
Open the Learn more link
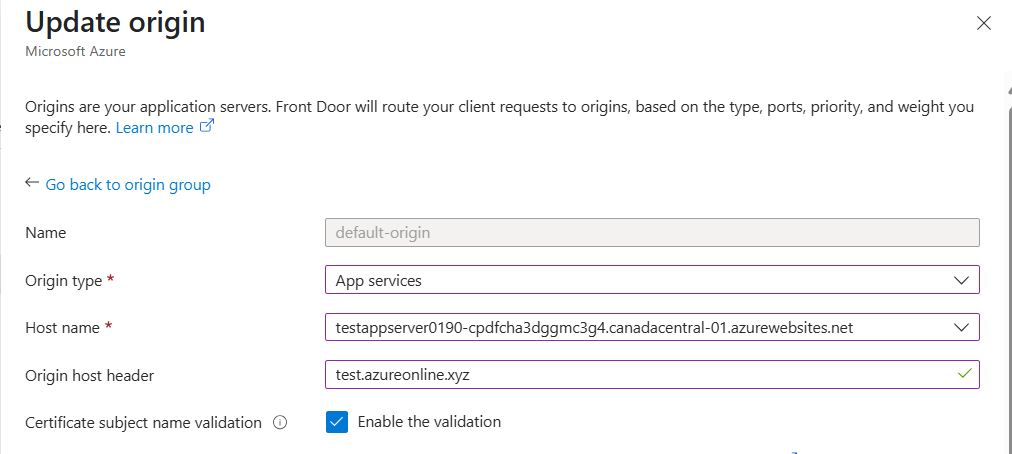tap(154, 128)
